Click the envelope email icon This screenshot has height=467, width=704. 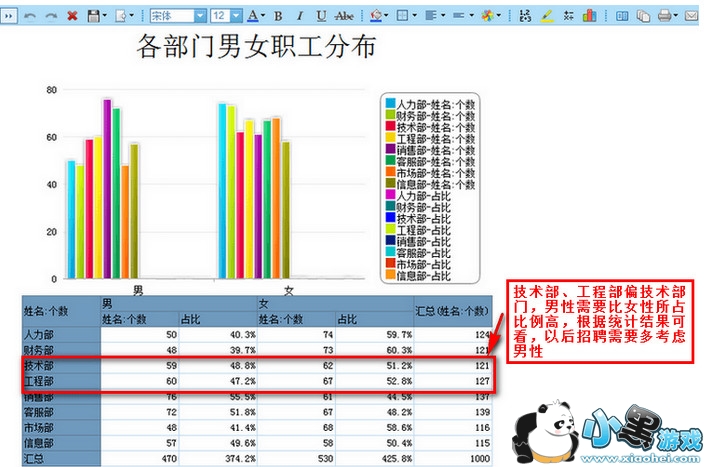tap(691, 16)
